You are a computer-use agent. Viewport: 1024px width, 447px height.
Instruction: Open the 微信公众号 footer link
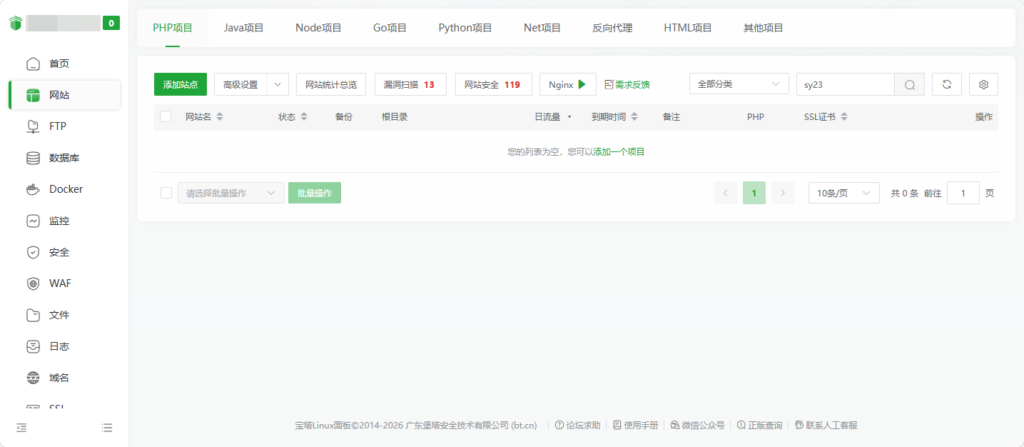tap(697, 425)
